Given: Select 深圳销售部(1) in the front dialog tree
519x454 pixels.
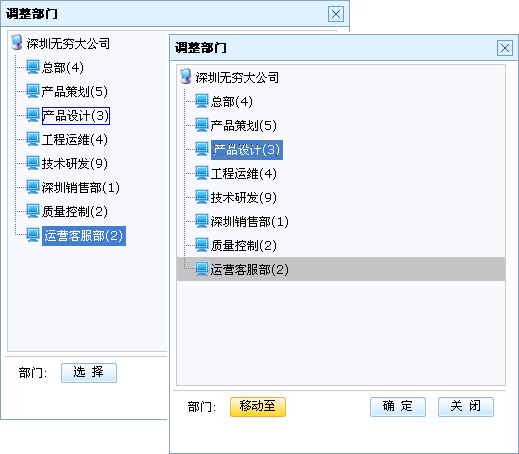Looking at the screenshot, I should [x=249, y=222].
